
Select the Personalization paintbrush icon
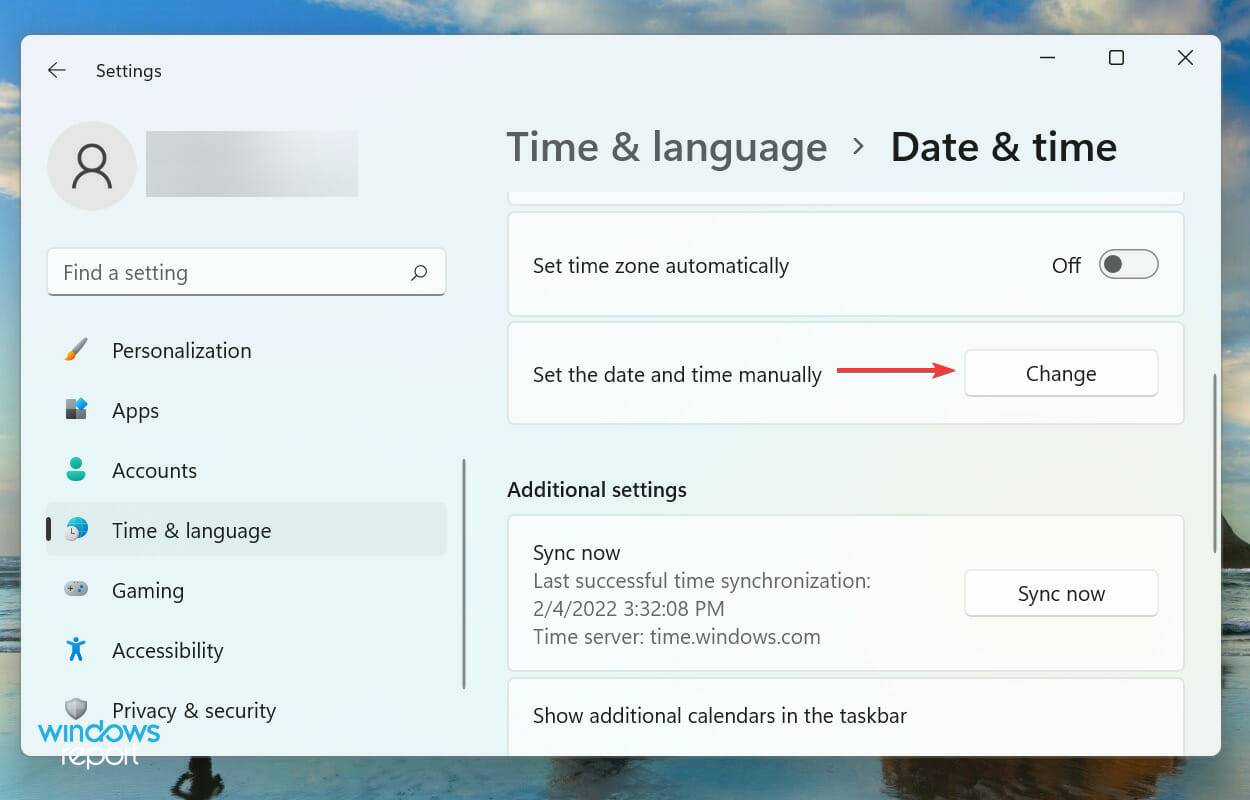74,350
